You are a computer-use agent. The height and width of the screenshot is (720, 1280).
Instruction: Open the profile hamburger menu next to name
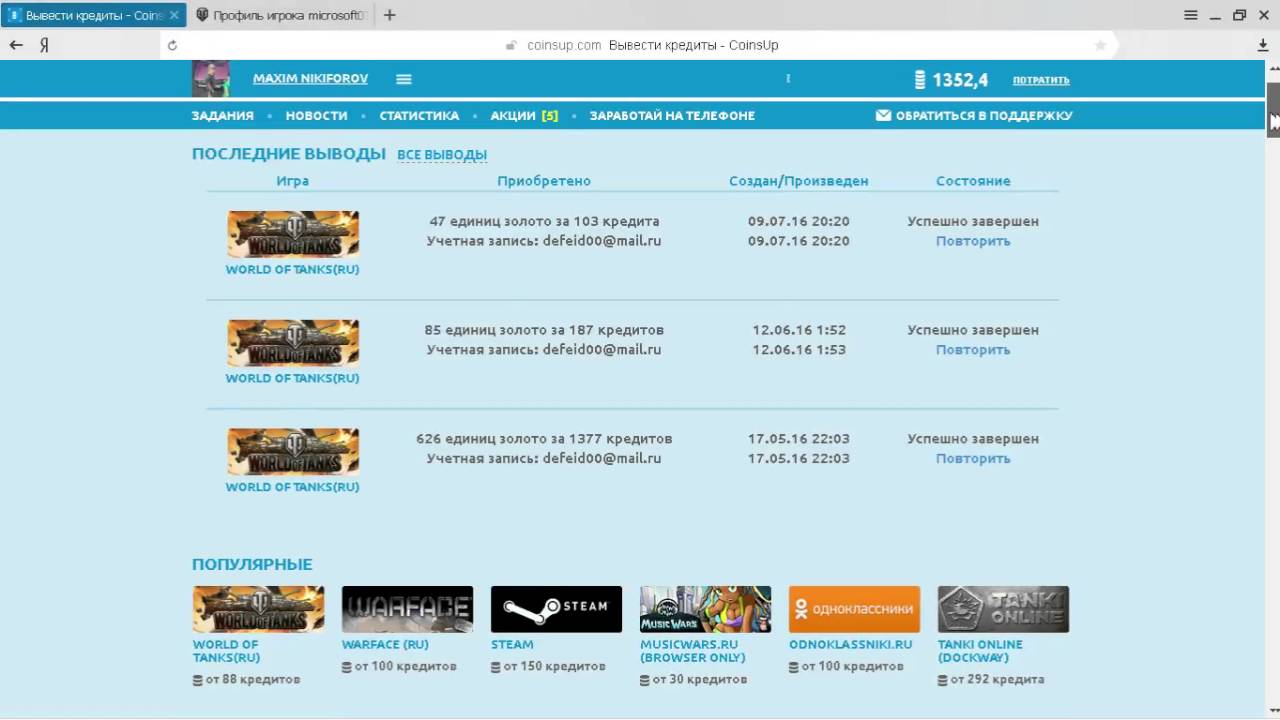(x=404, y=79)
